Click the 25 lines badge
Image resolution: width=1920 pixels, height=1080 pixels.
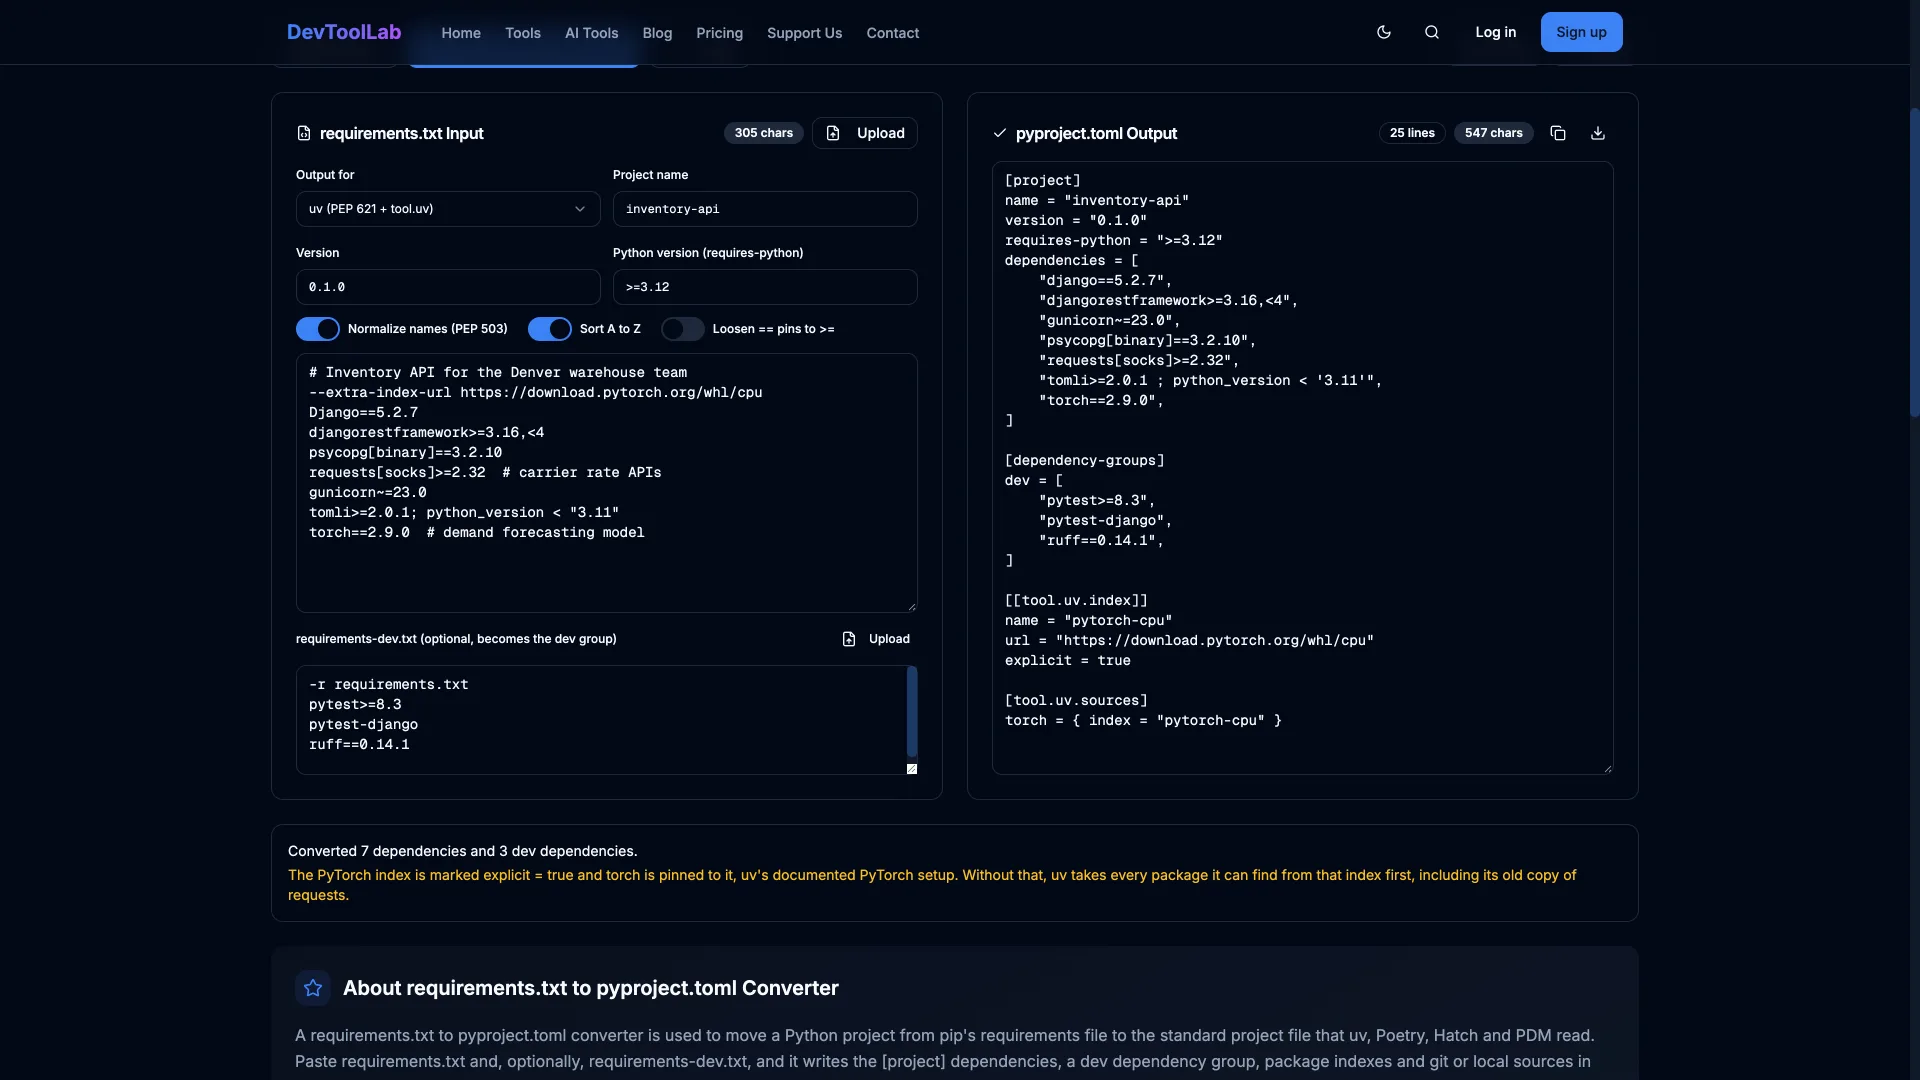(x=1412, y=133)
